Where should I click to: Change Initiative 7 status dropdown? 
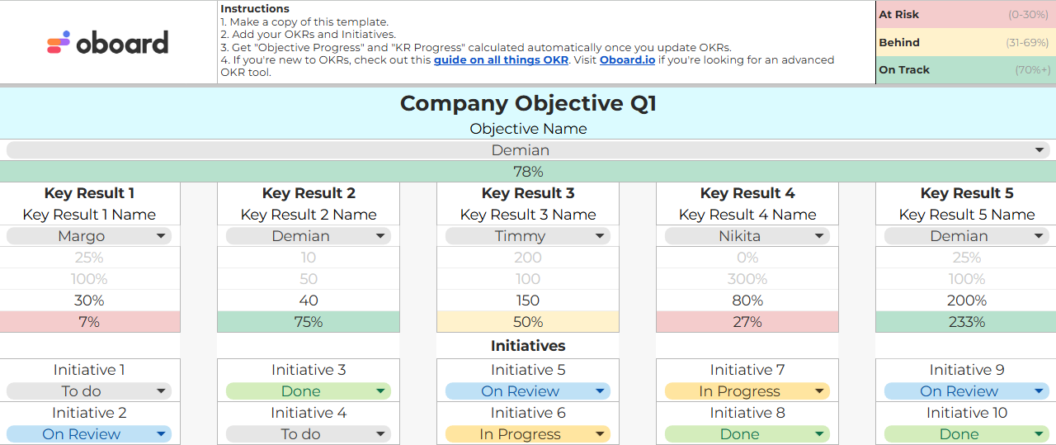748,391
